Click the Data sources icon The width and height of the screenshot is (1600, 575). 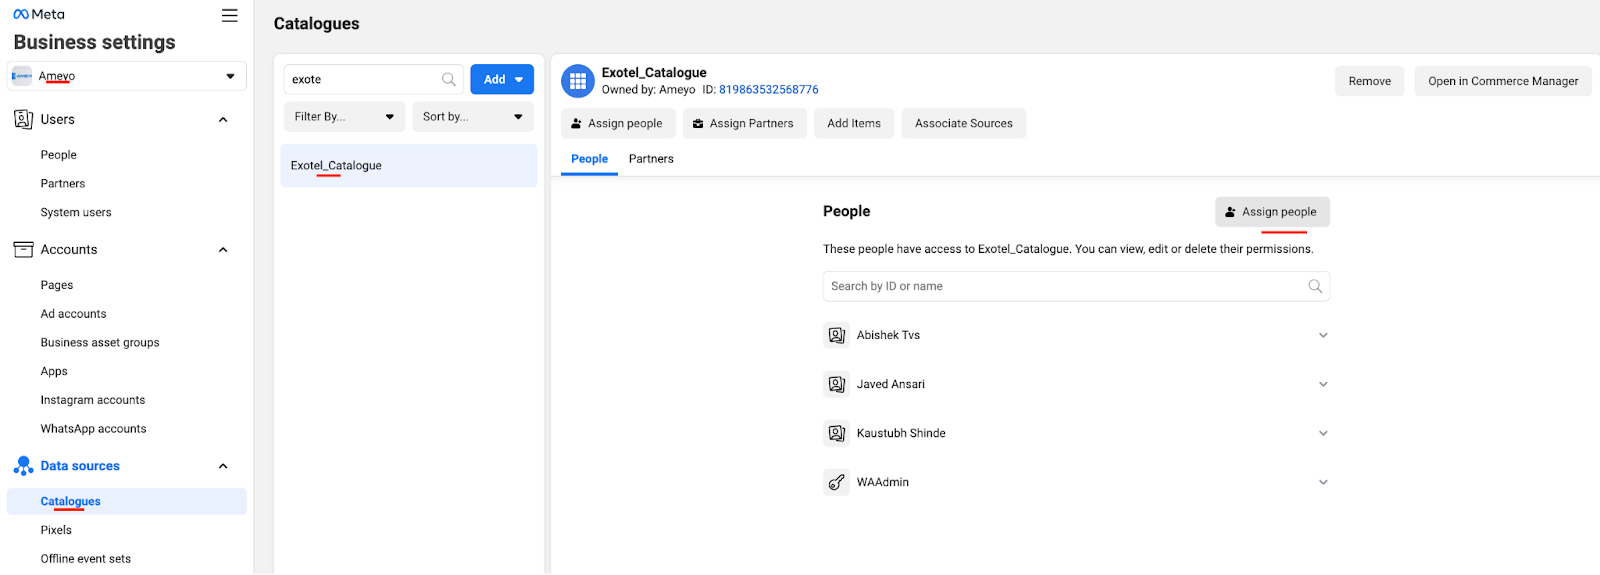[x=23, y=466]
